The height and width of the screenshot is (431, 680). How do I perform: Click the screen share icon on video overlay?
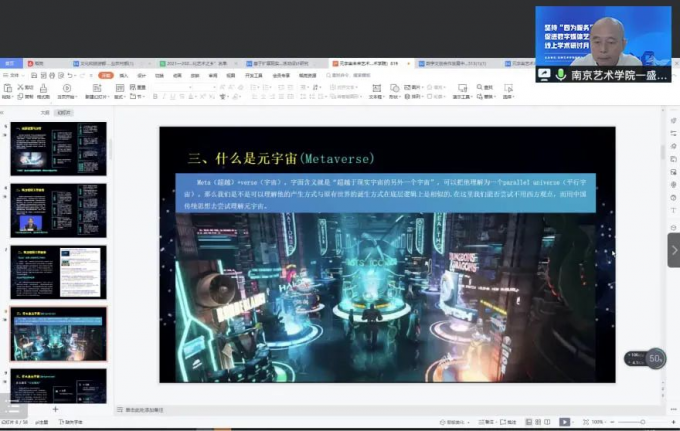pyautogui.click(x=545, y=75)
